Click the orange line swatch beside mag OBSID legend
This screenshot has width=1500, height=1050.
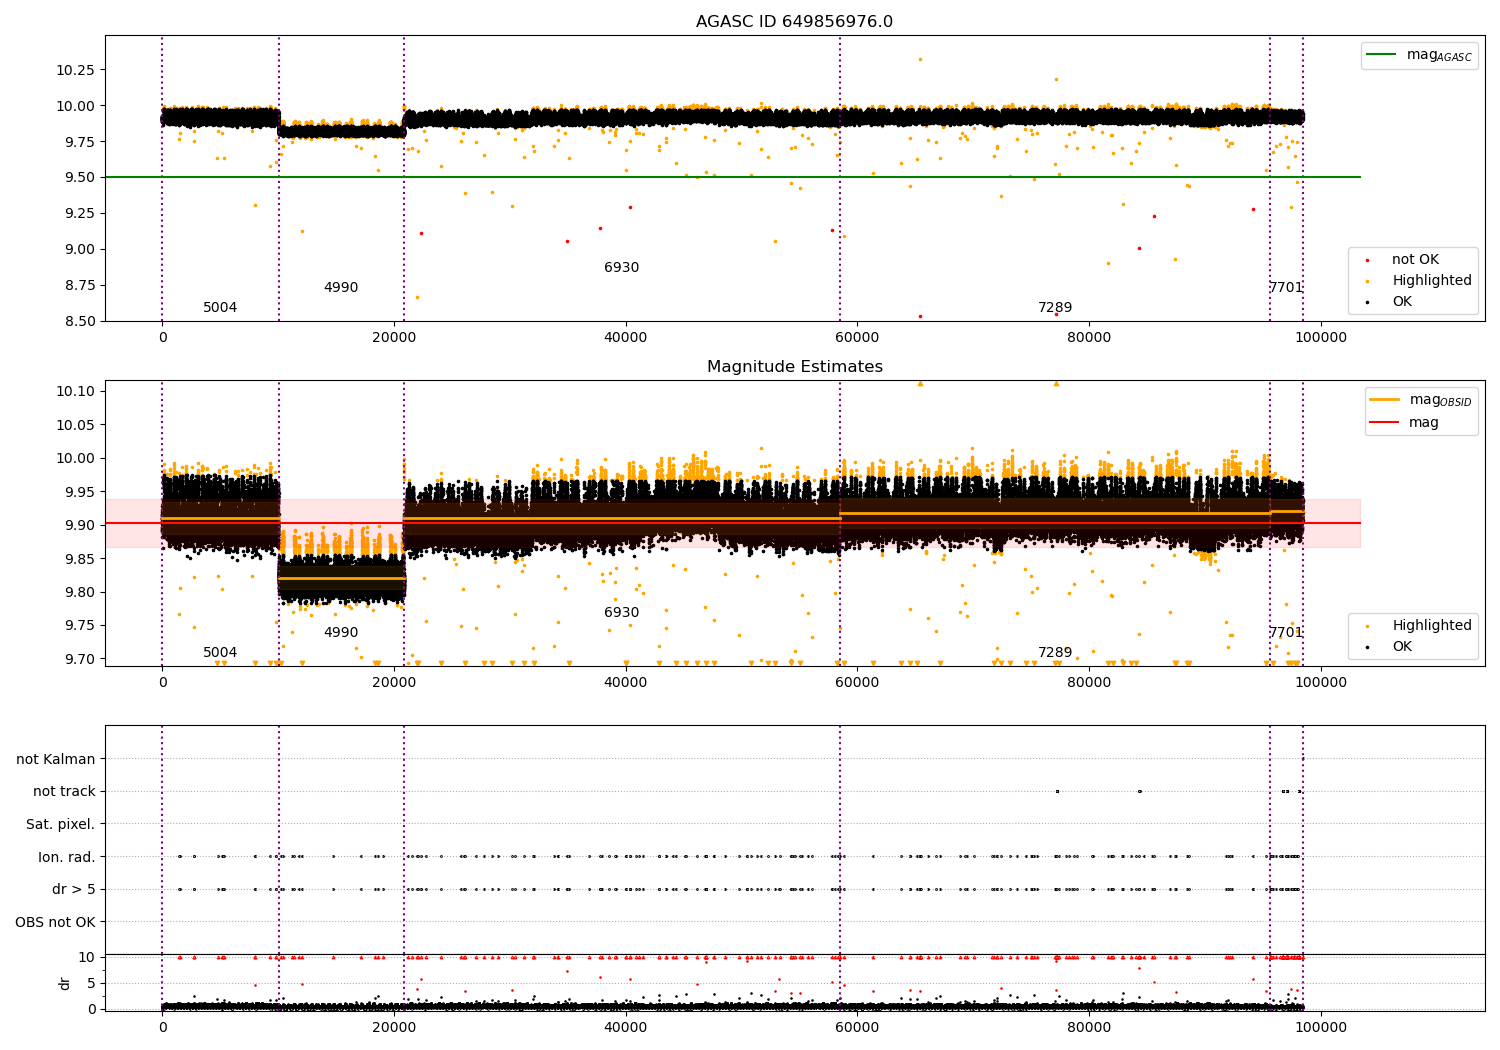point(1386,400)
